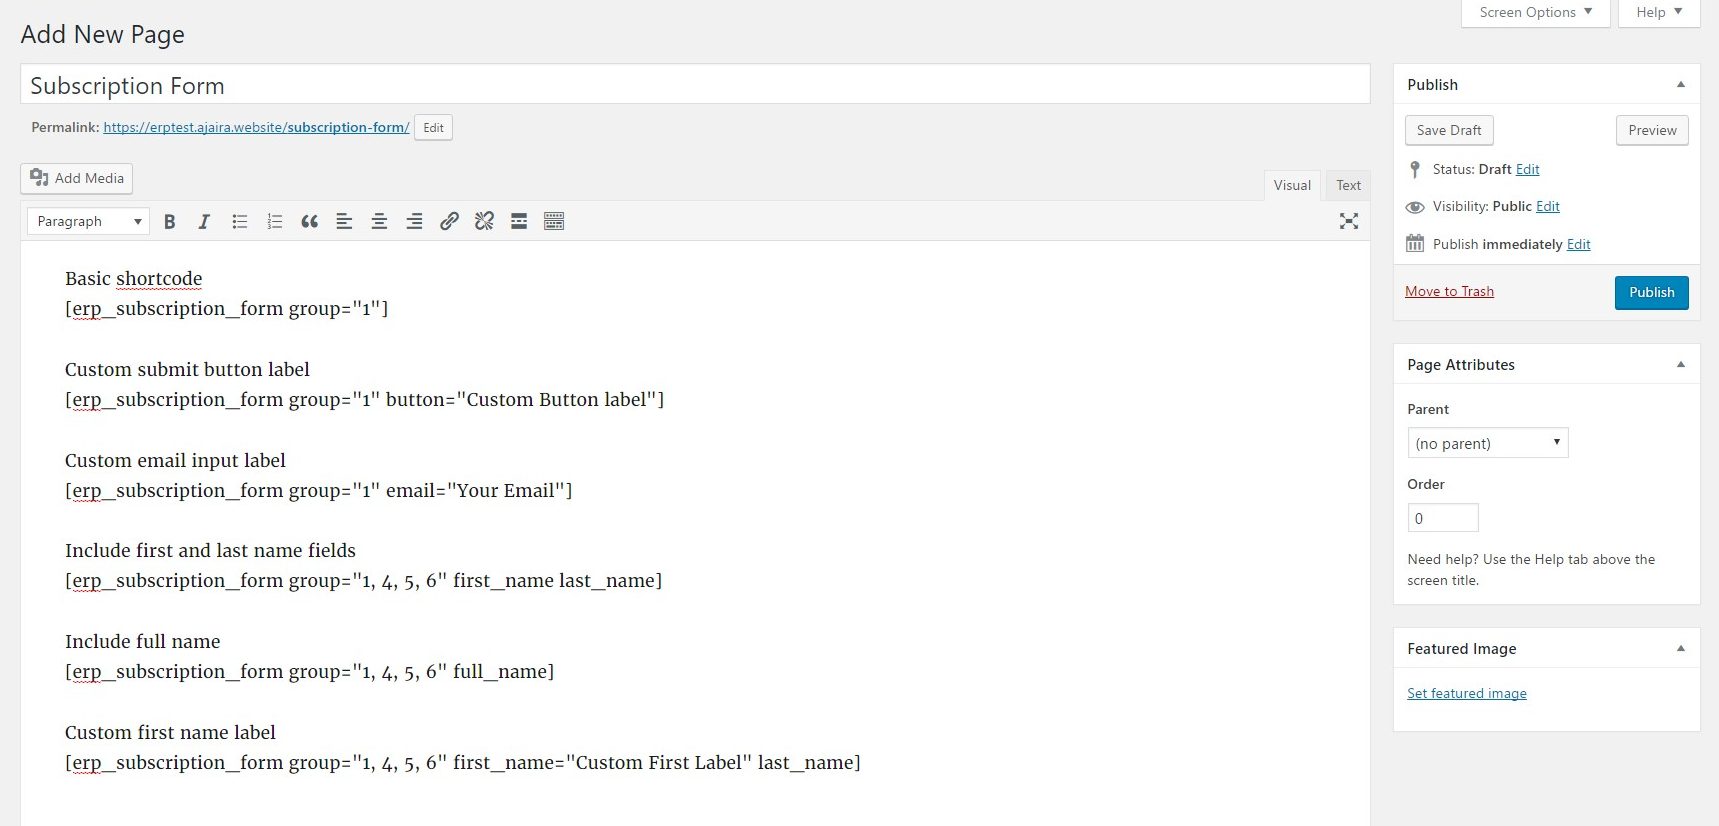Insert a bulleted list

pos(240,222)
